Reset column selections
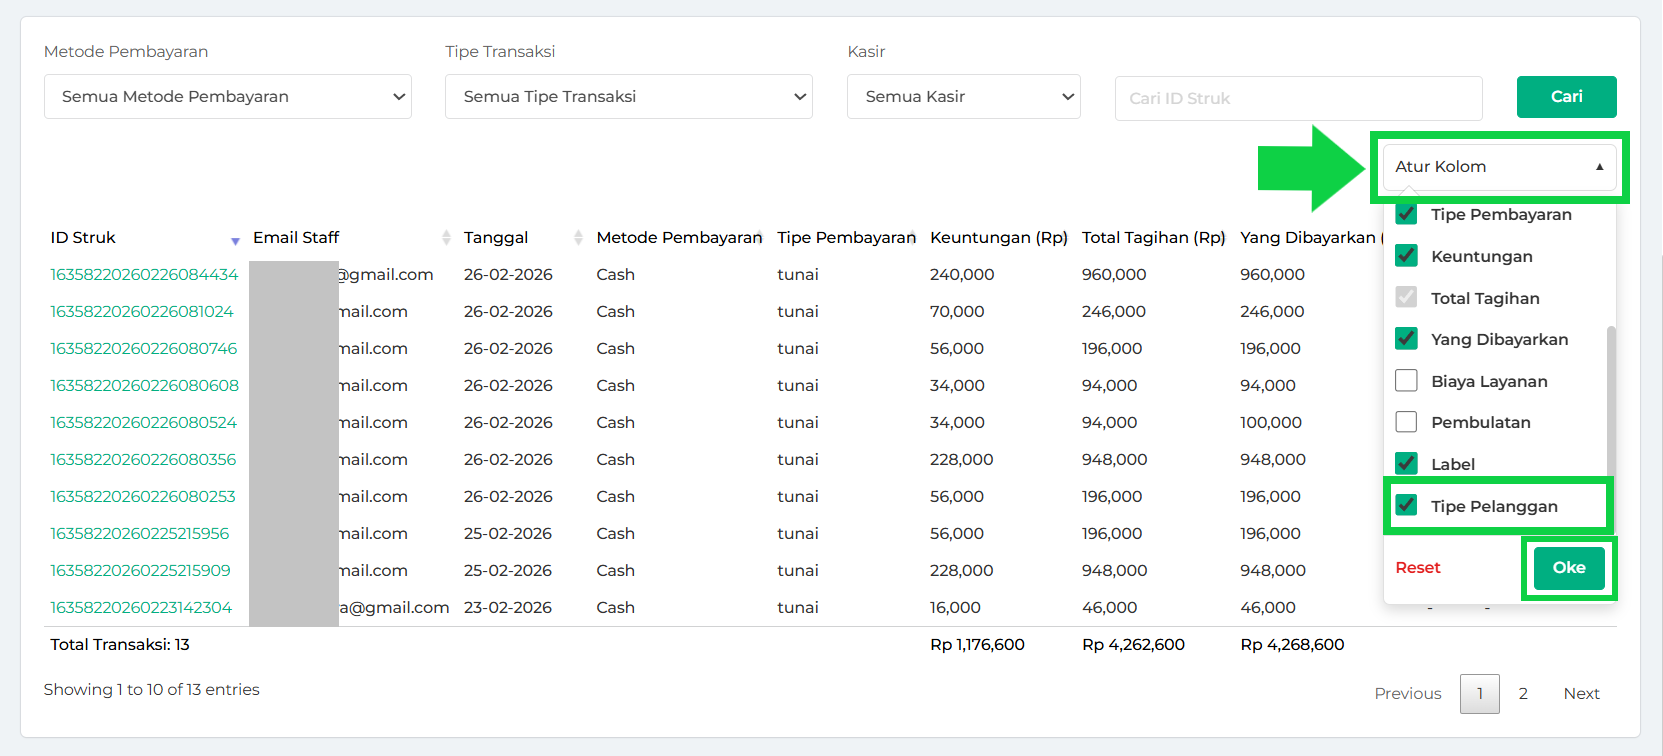 coord(1418,568)
